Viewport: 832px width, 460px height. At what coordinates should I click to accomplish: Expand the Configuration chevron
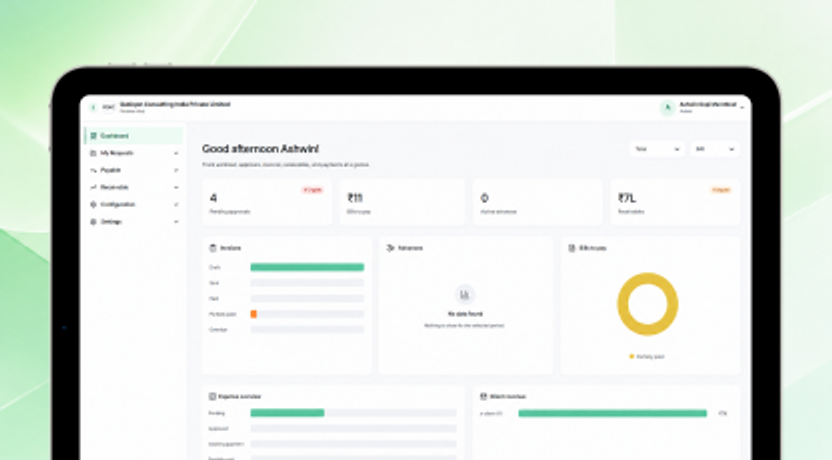coord(176,205)
